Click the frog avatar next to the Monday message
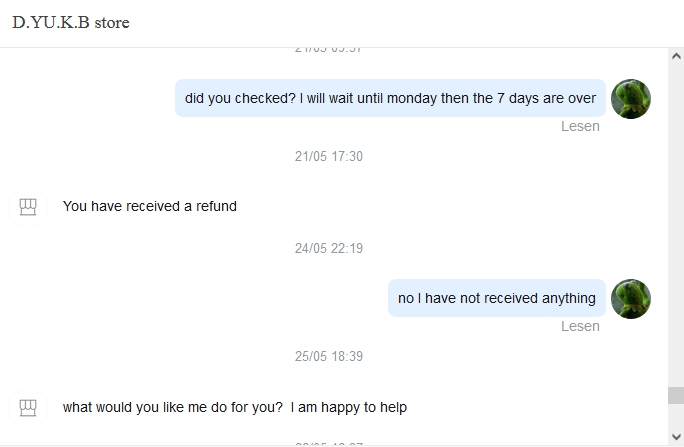The width and height of the screenshot is (684, 447). pyautogui.click(x=631, y=99)
